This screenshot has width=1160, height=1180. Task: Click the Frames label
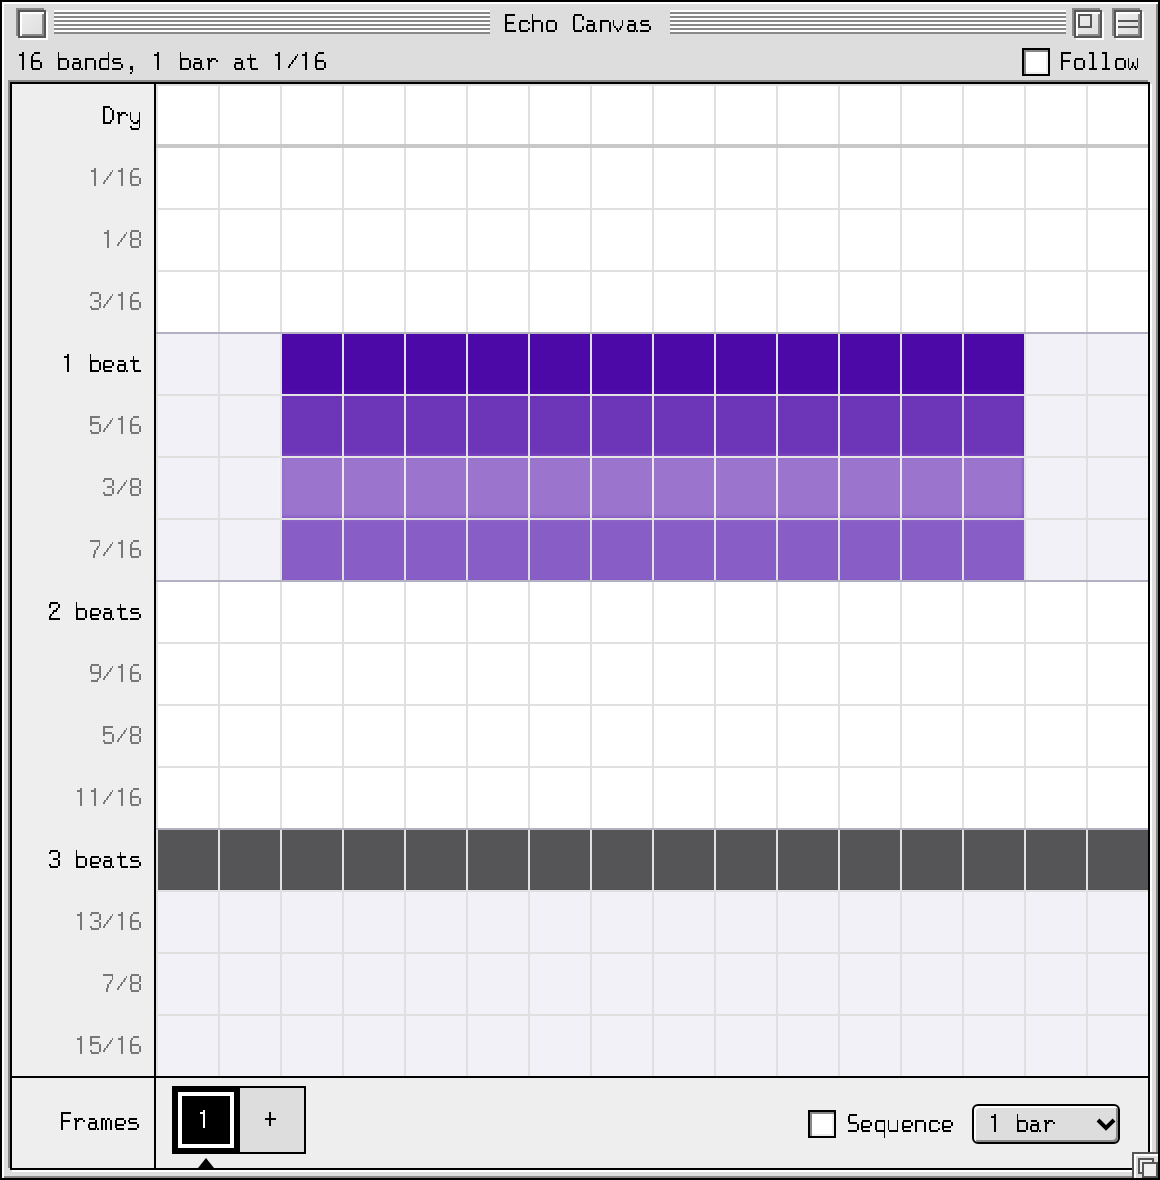tap(99, 1122)
